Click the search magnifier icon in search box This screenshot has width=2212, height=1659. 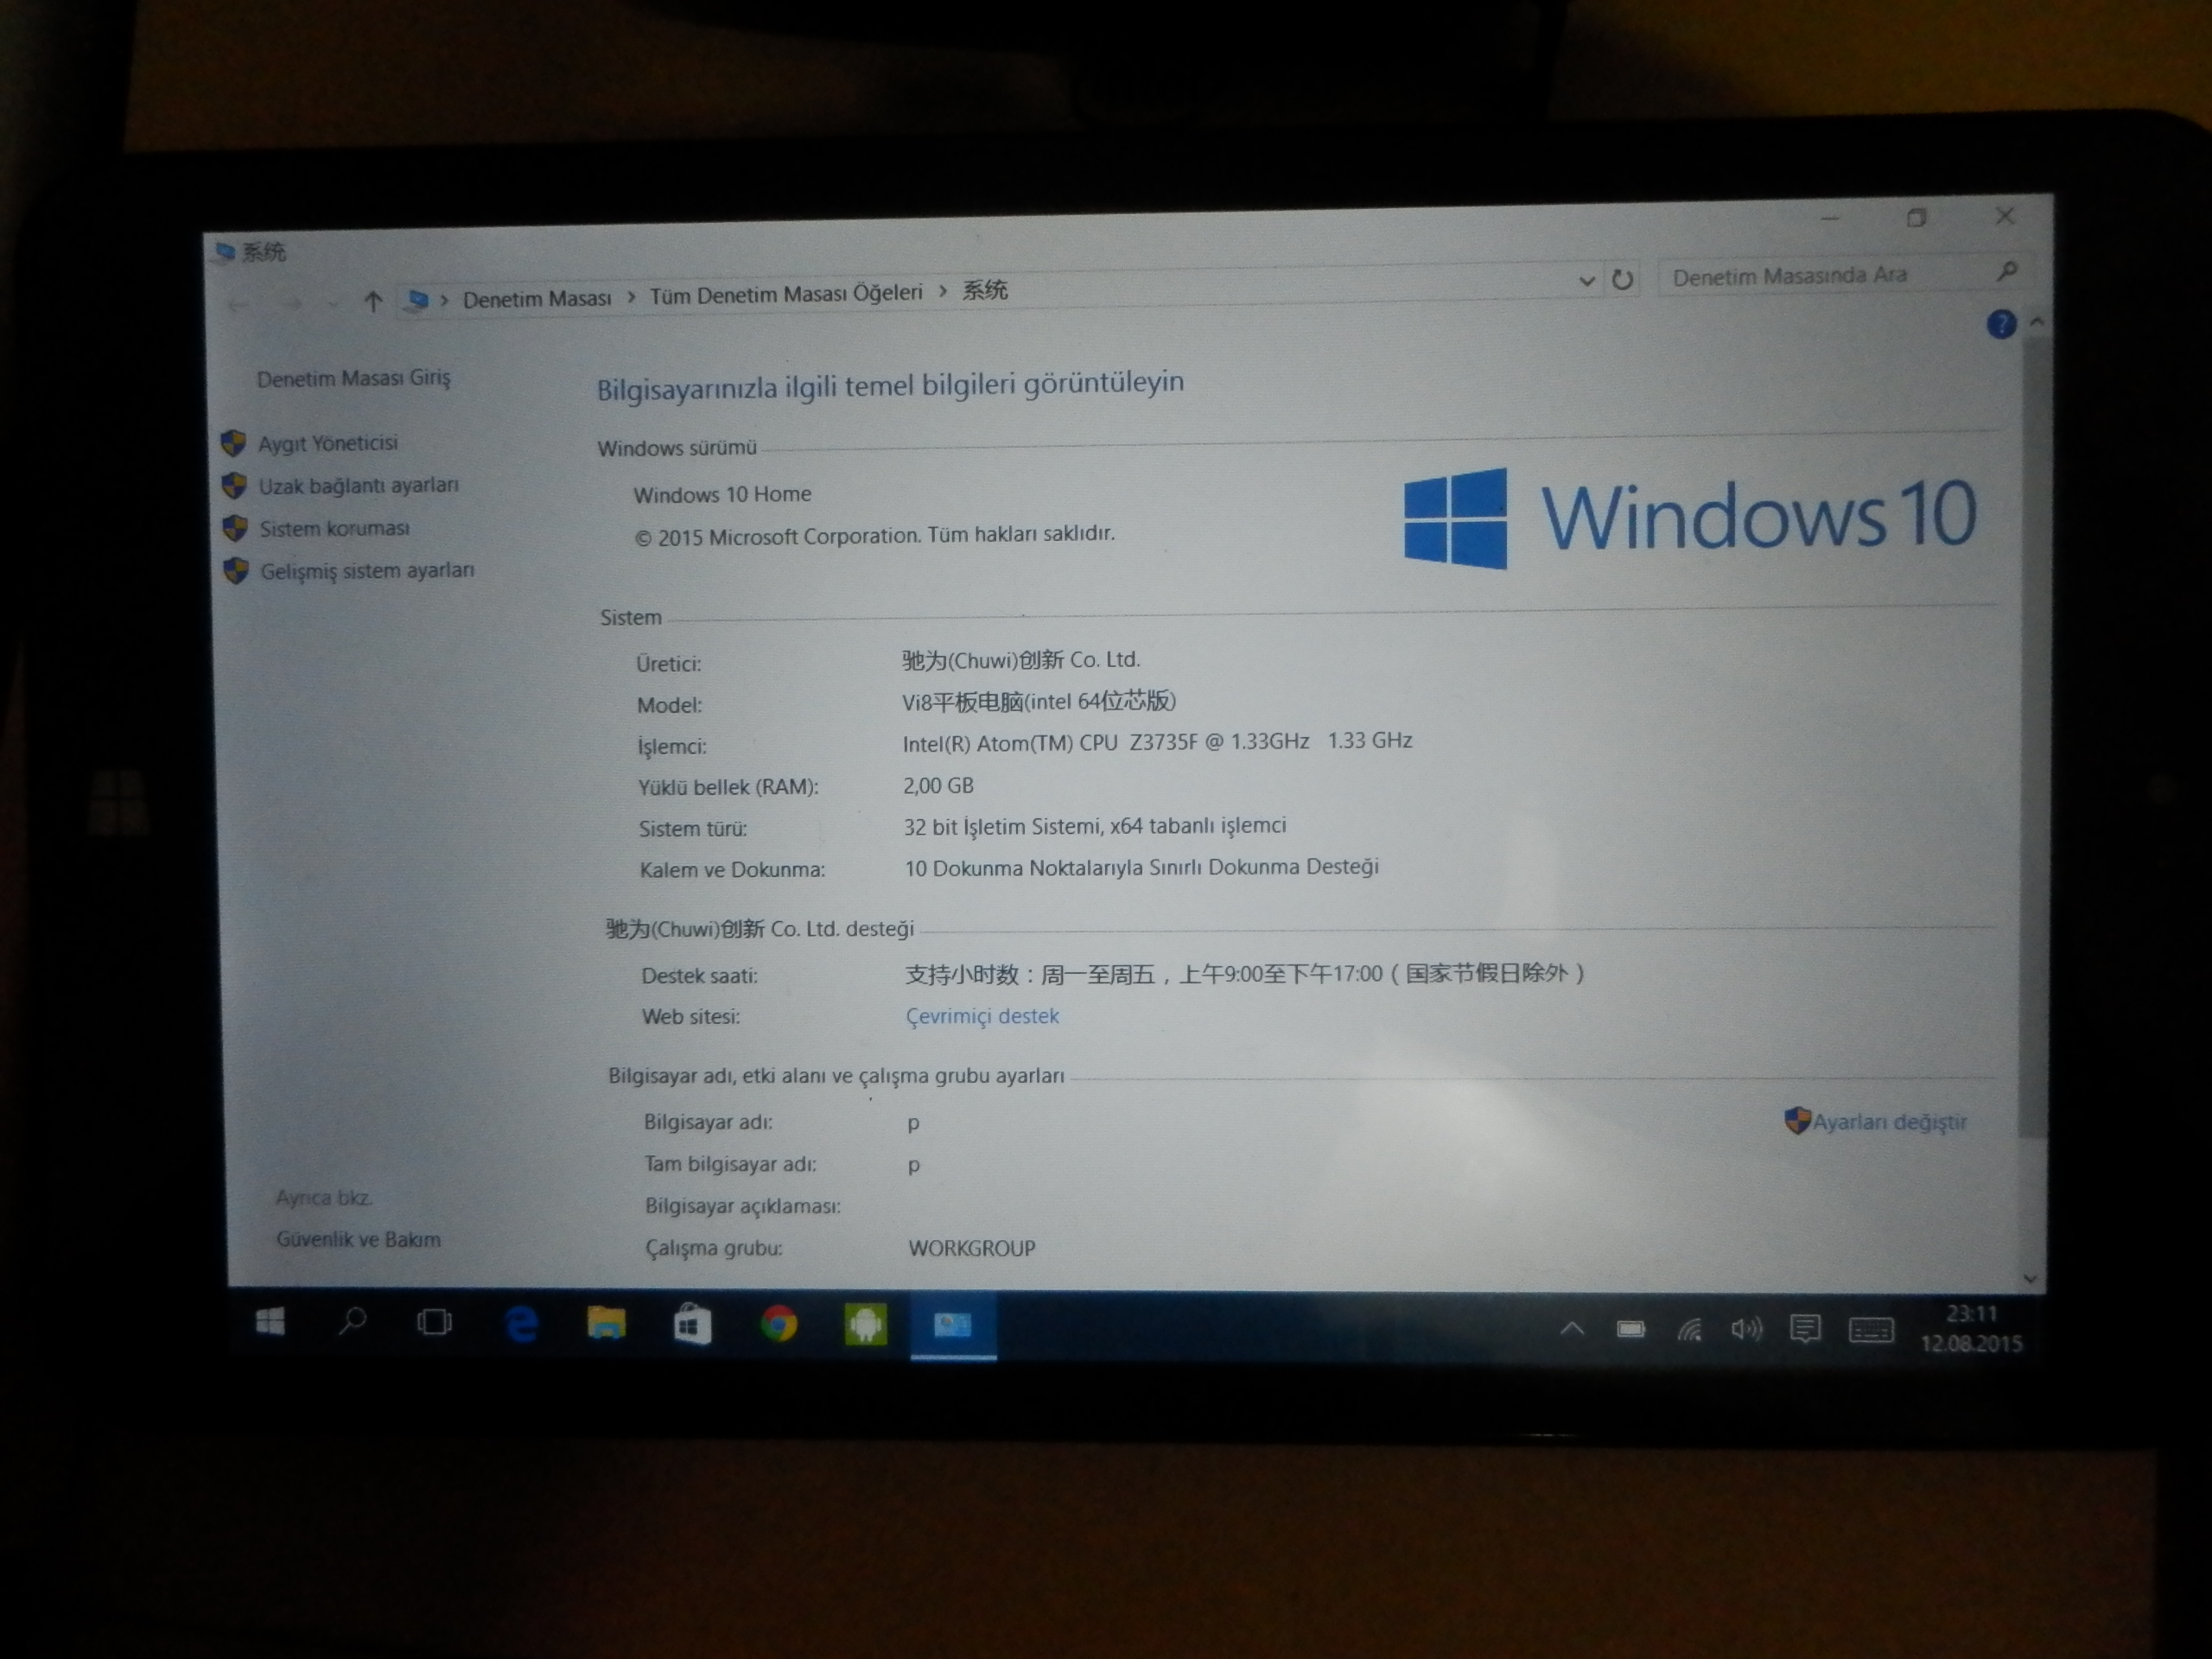pyautogui.click(x=2006, y=270)
